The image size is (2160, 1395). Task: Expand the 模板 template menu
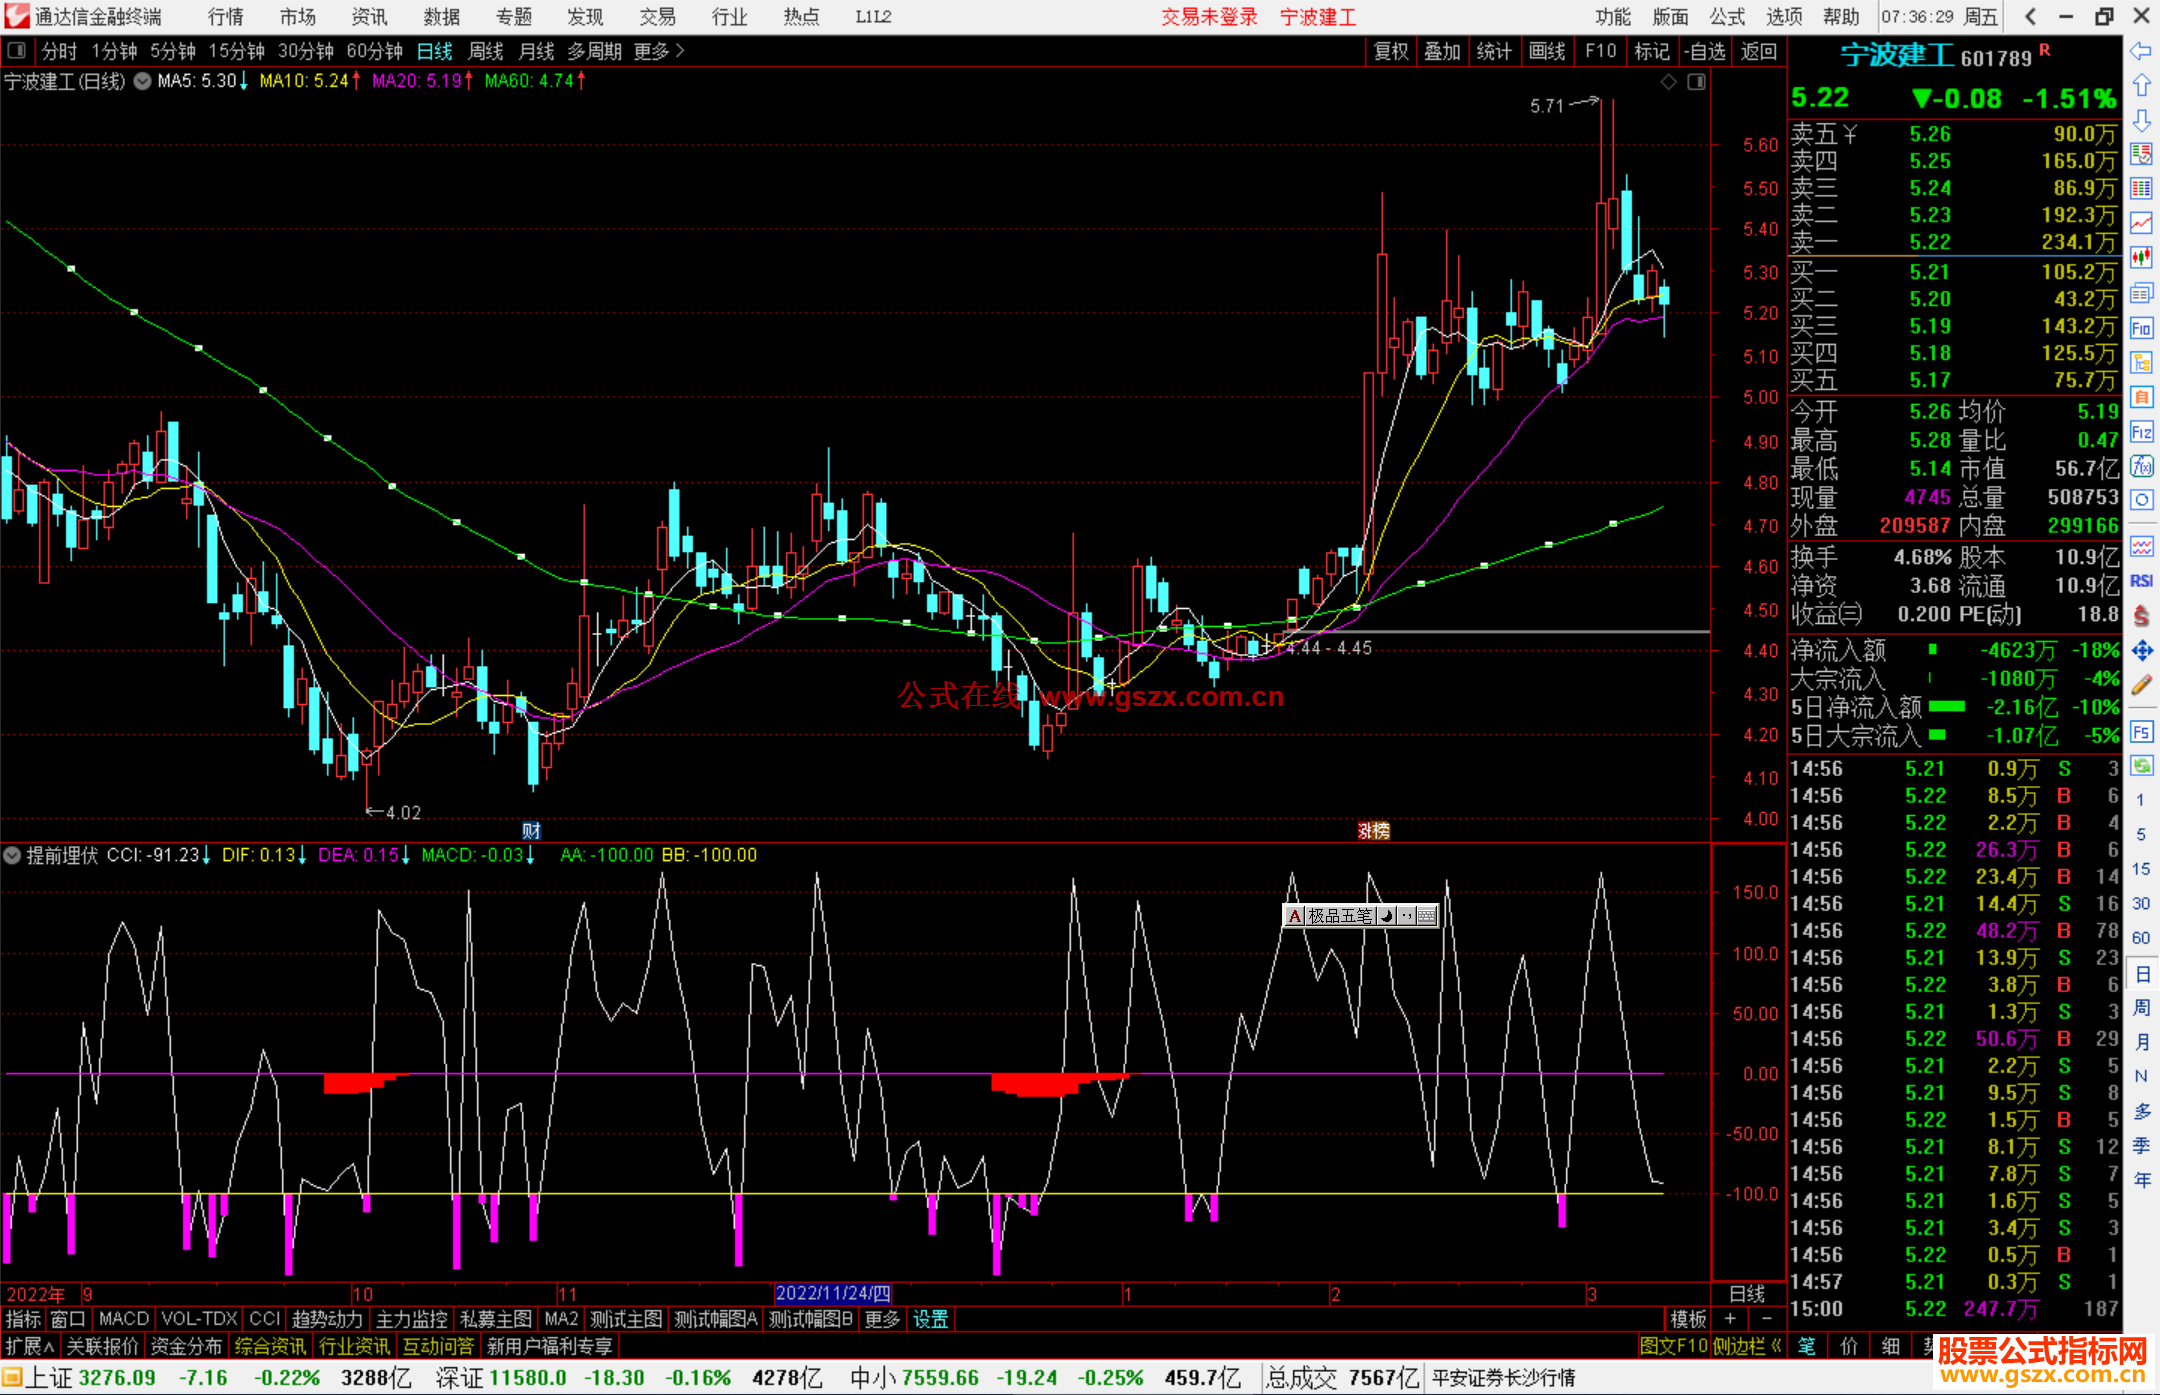[1689, 1319]
